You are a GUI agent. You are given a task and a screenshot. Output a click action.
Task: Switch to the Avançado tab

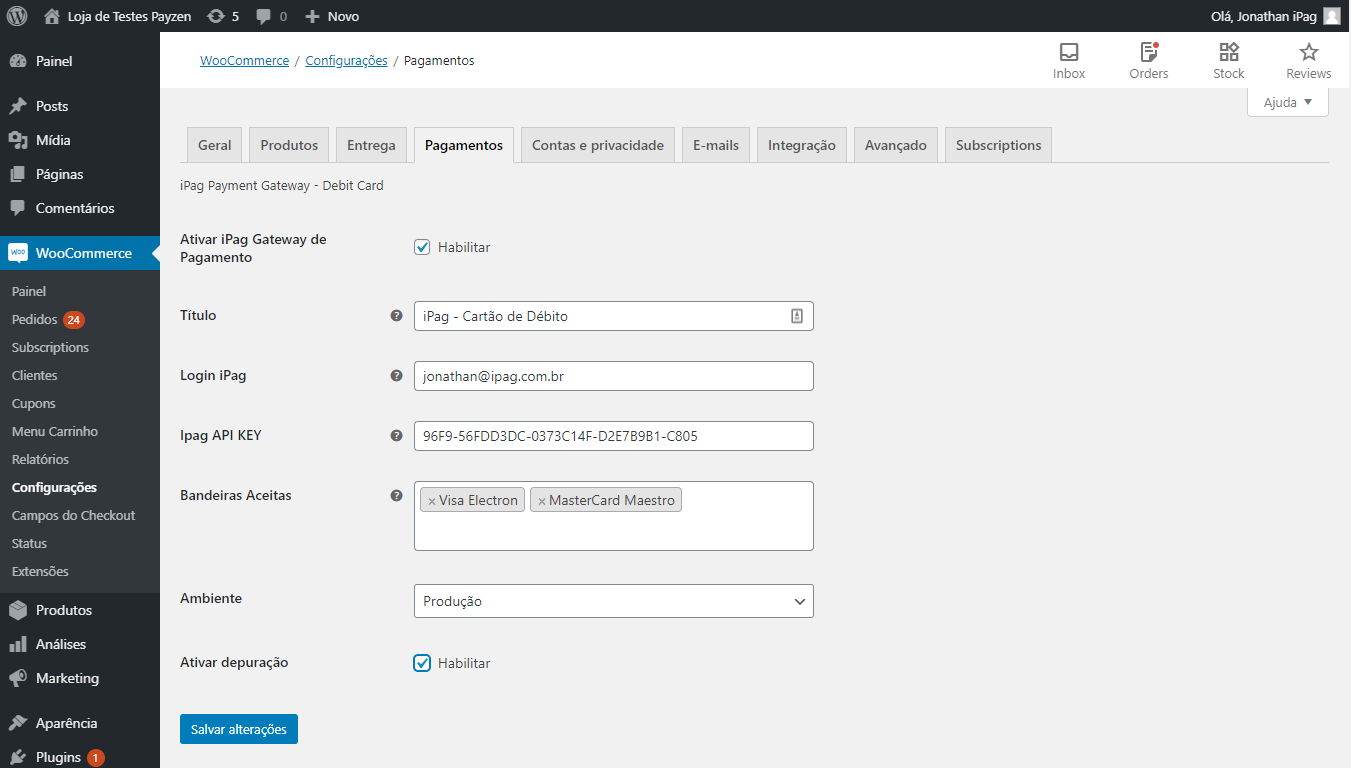click(896, 145)
